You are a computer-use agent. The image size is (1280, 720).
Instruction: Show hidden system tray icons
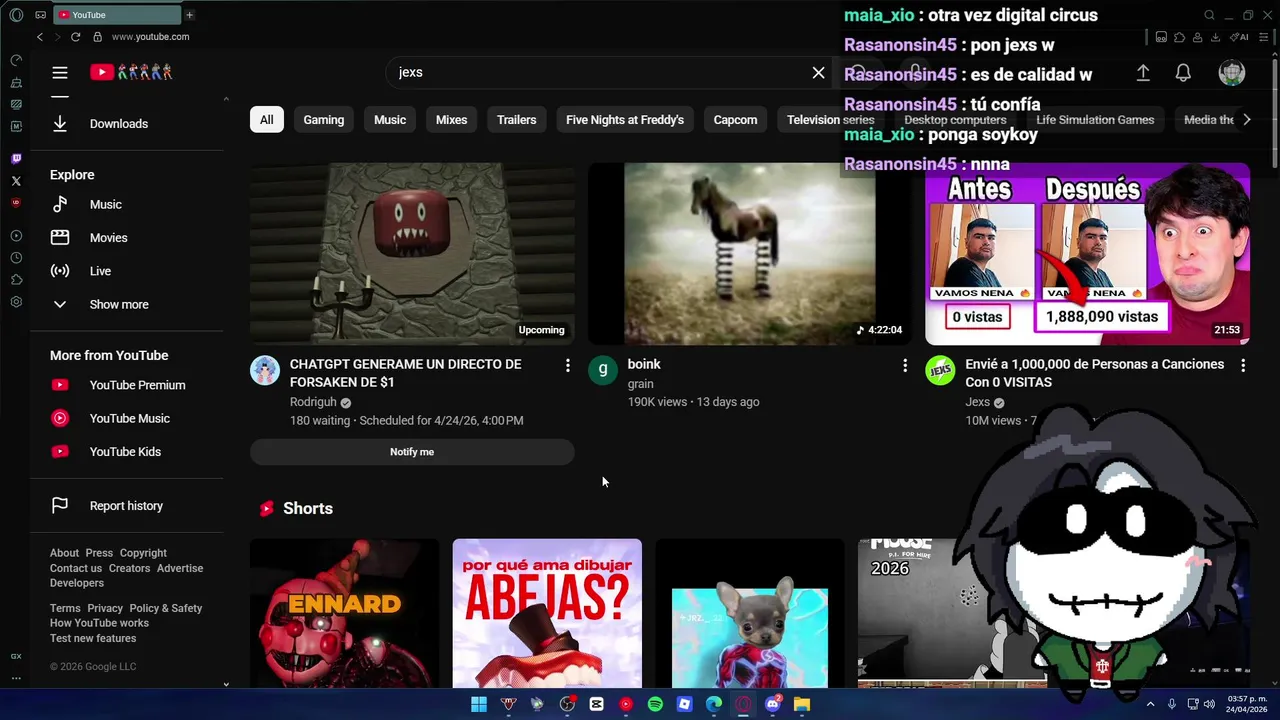pos(1150,704)
